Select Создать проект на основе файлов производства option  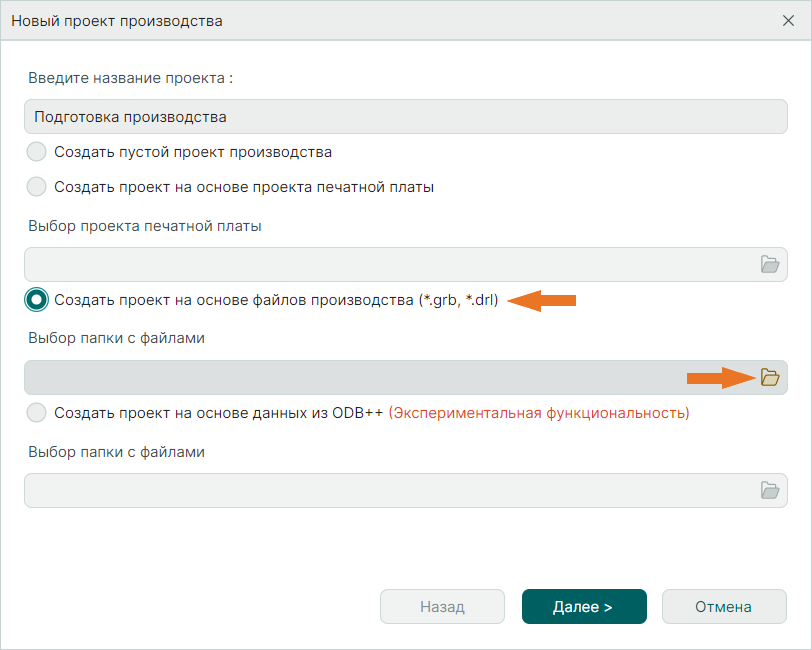[36, 299]
